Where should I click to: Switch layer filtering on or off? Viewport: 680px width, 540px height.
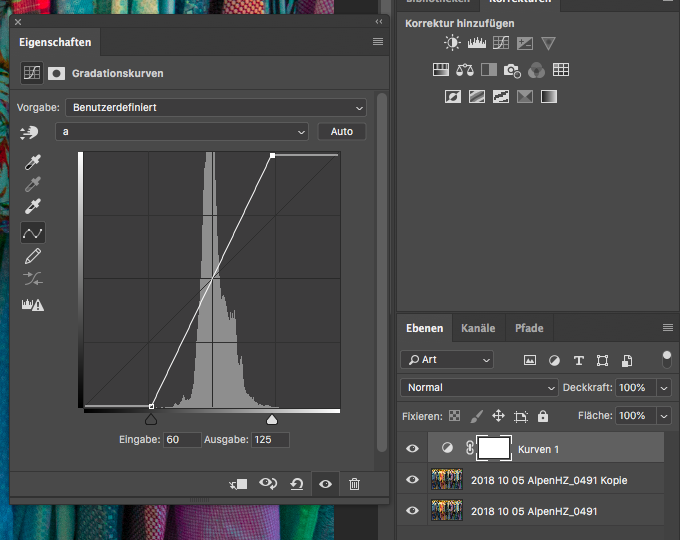tap(667, 360)
